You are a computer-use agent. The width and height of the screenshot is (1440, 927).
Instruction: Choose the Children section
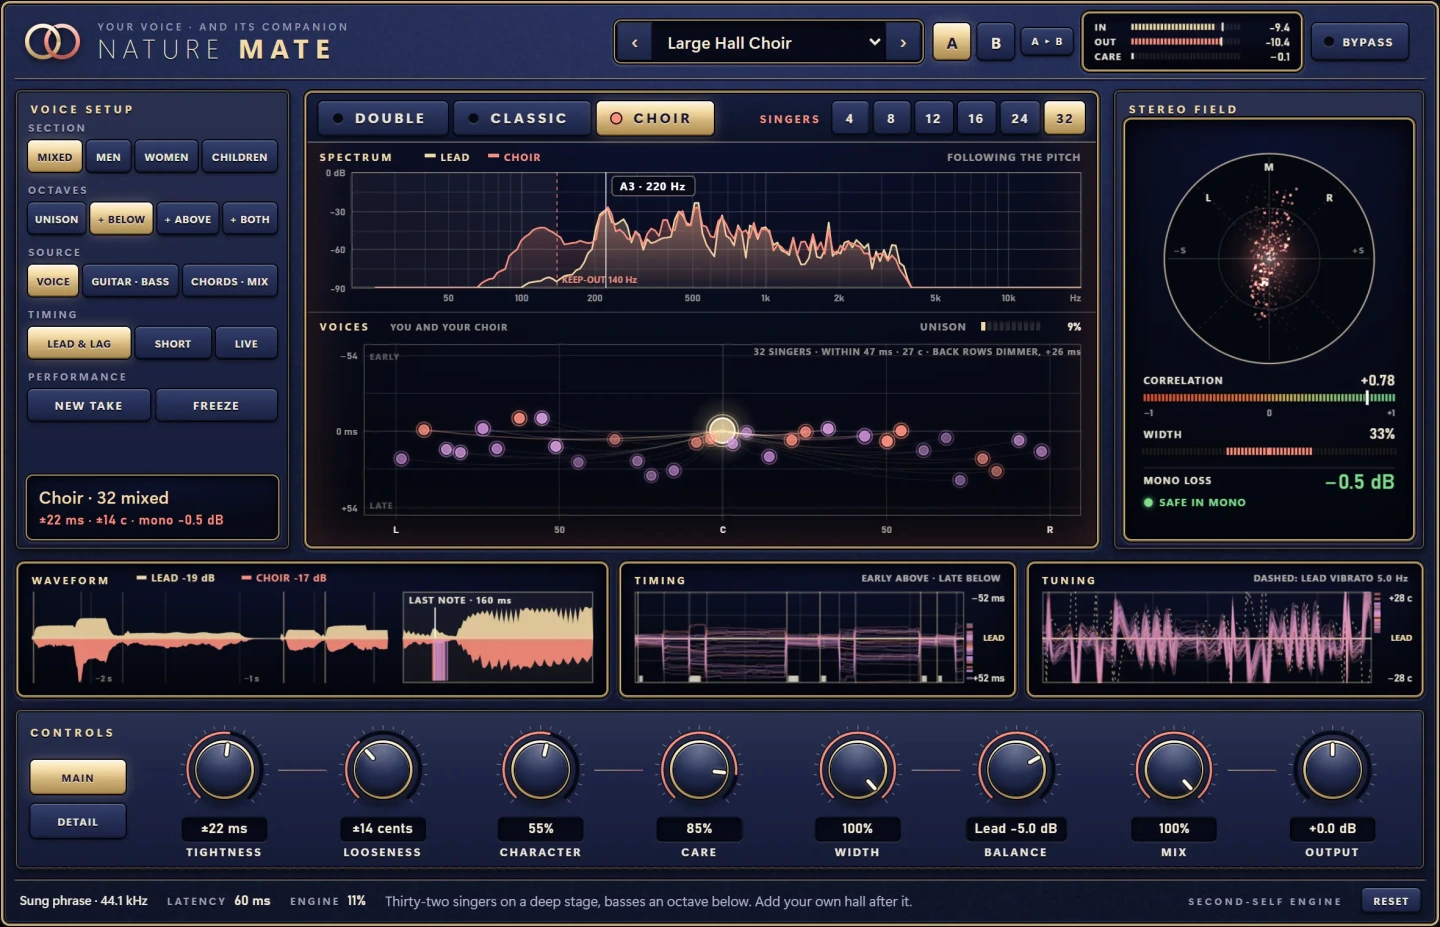tap(240, 157)
